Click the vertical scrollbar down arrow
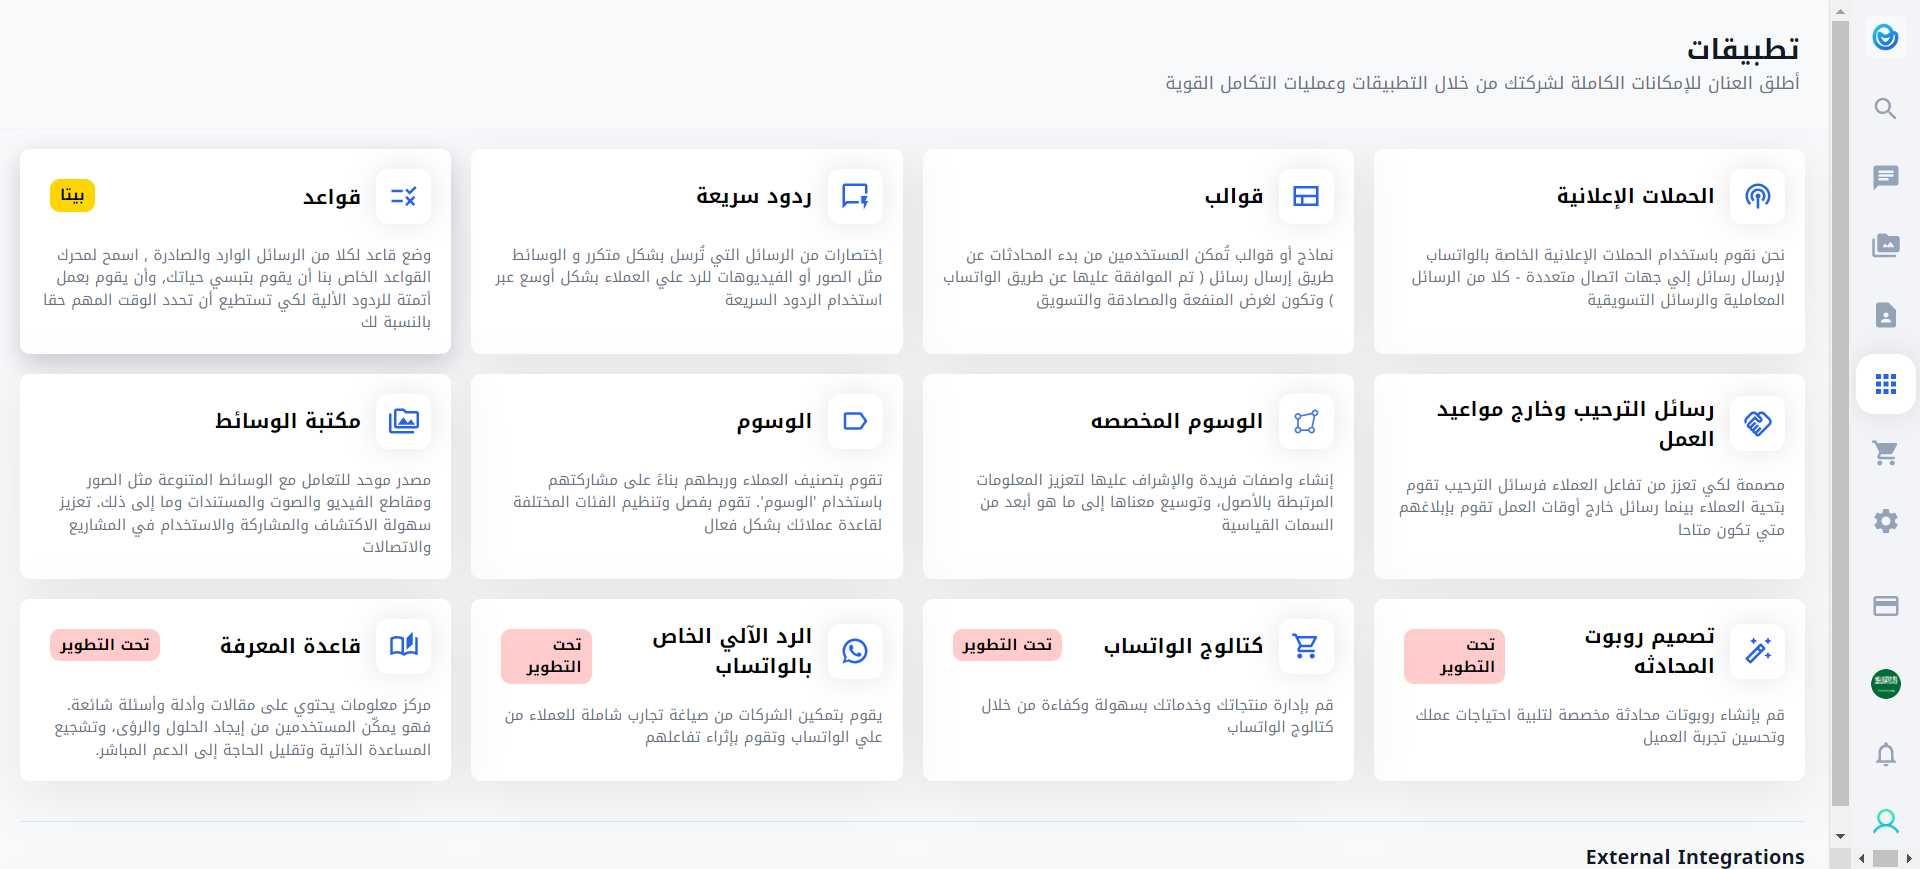Screen dimensions: 1920x869 (x=1840, y=837)
